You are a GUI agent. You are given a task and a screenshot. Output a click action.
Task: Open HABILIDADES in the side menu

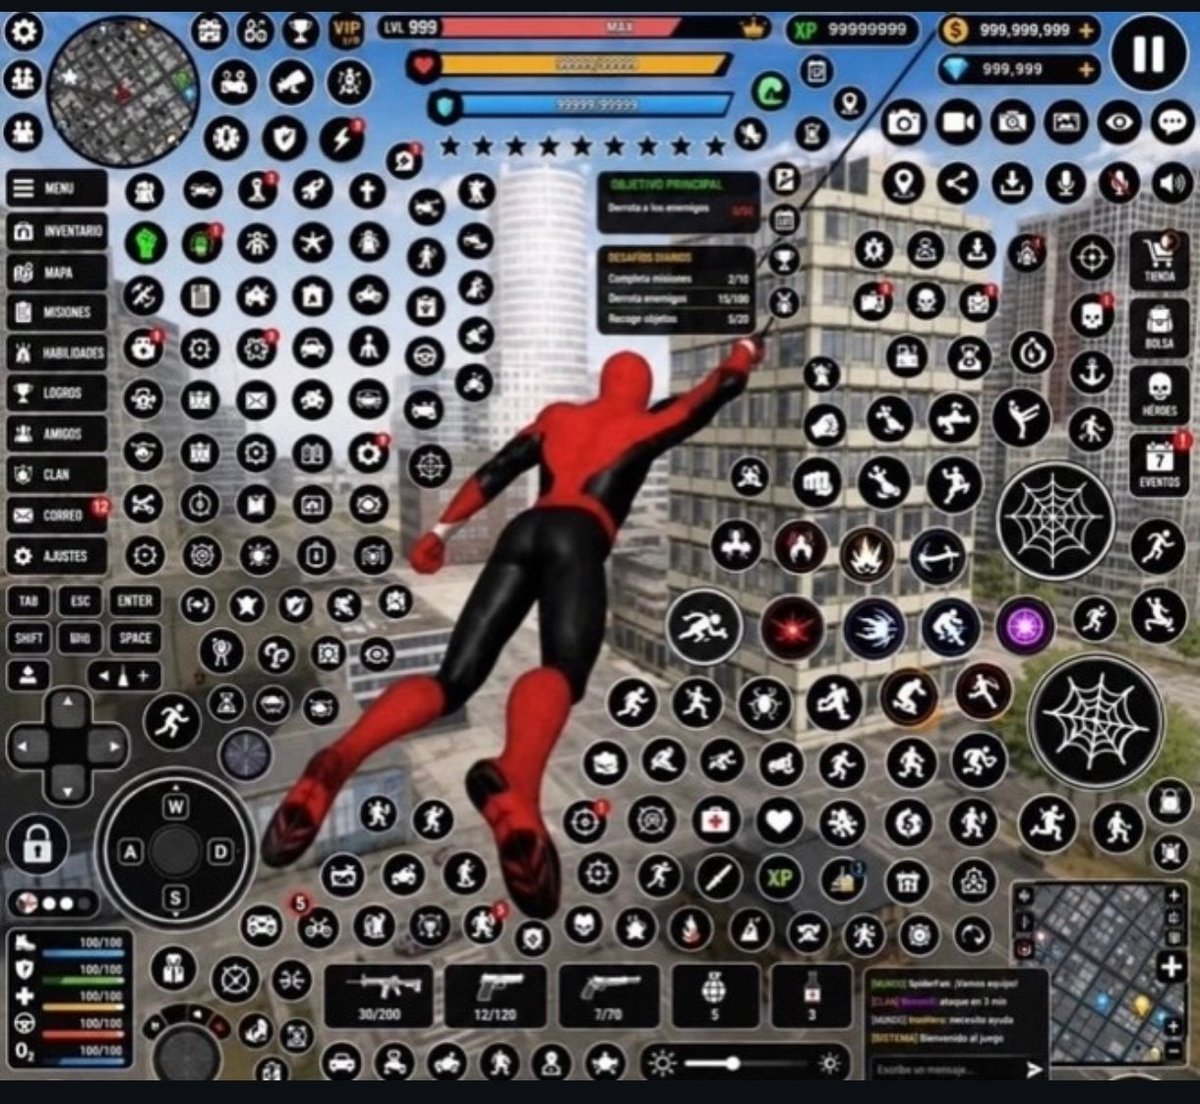57,353
